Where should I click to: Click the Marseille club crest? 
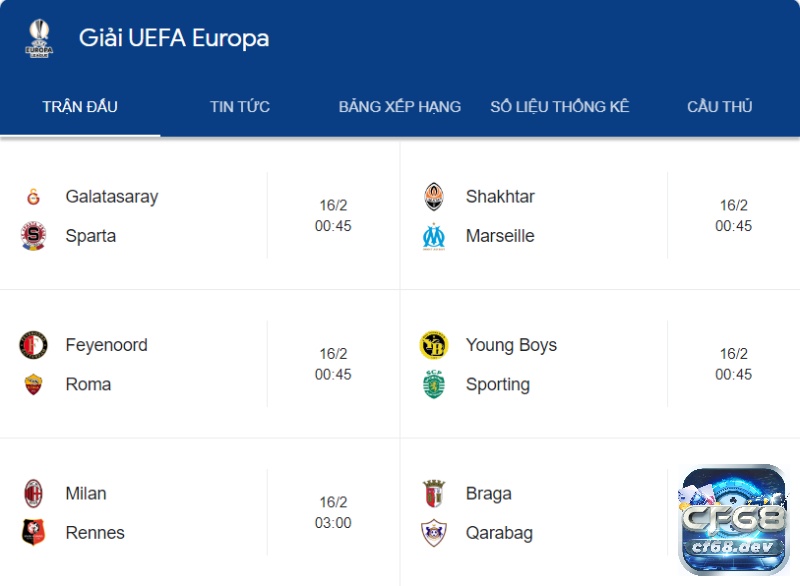point(434,236)
